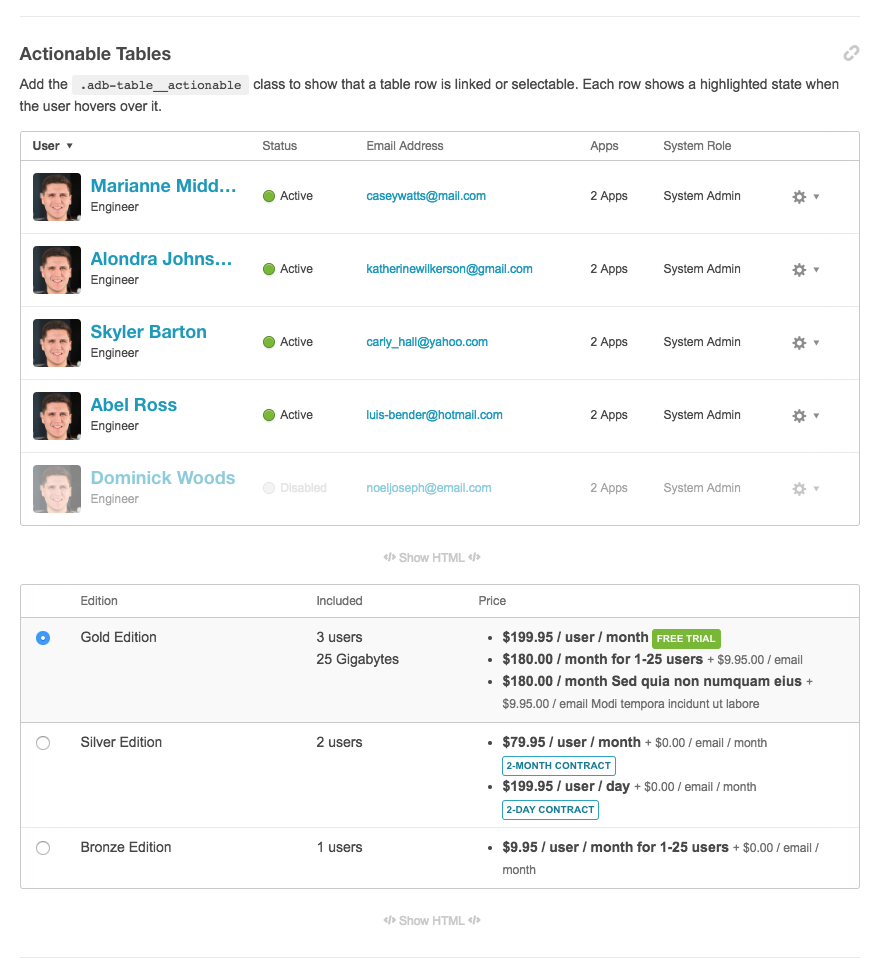Image resolution: width=875 pixels, height=966 pixels.
Task: Click the gear icon in Abel Ross's row
Action: click(800, 416)
